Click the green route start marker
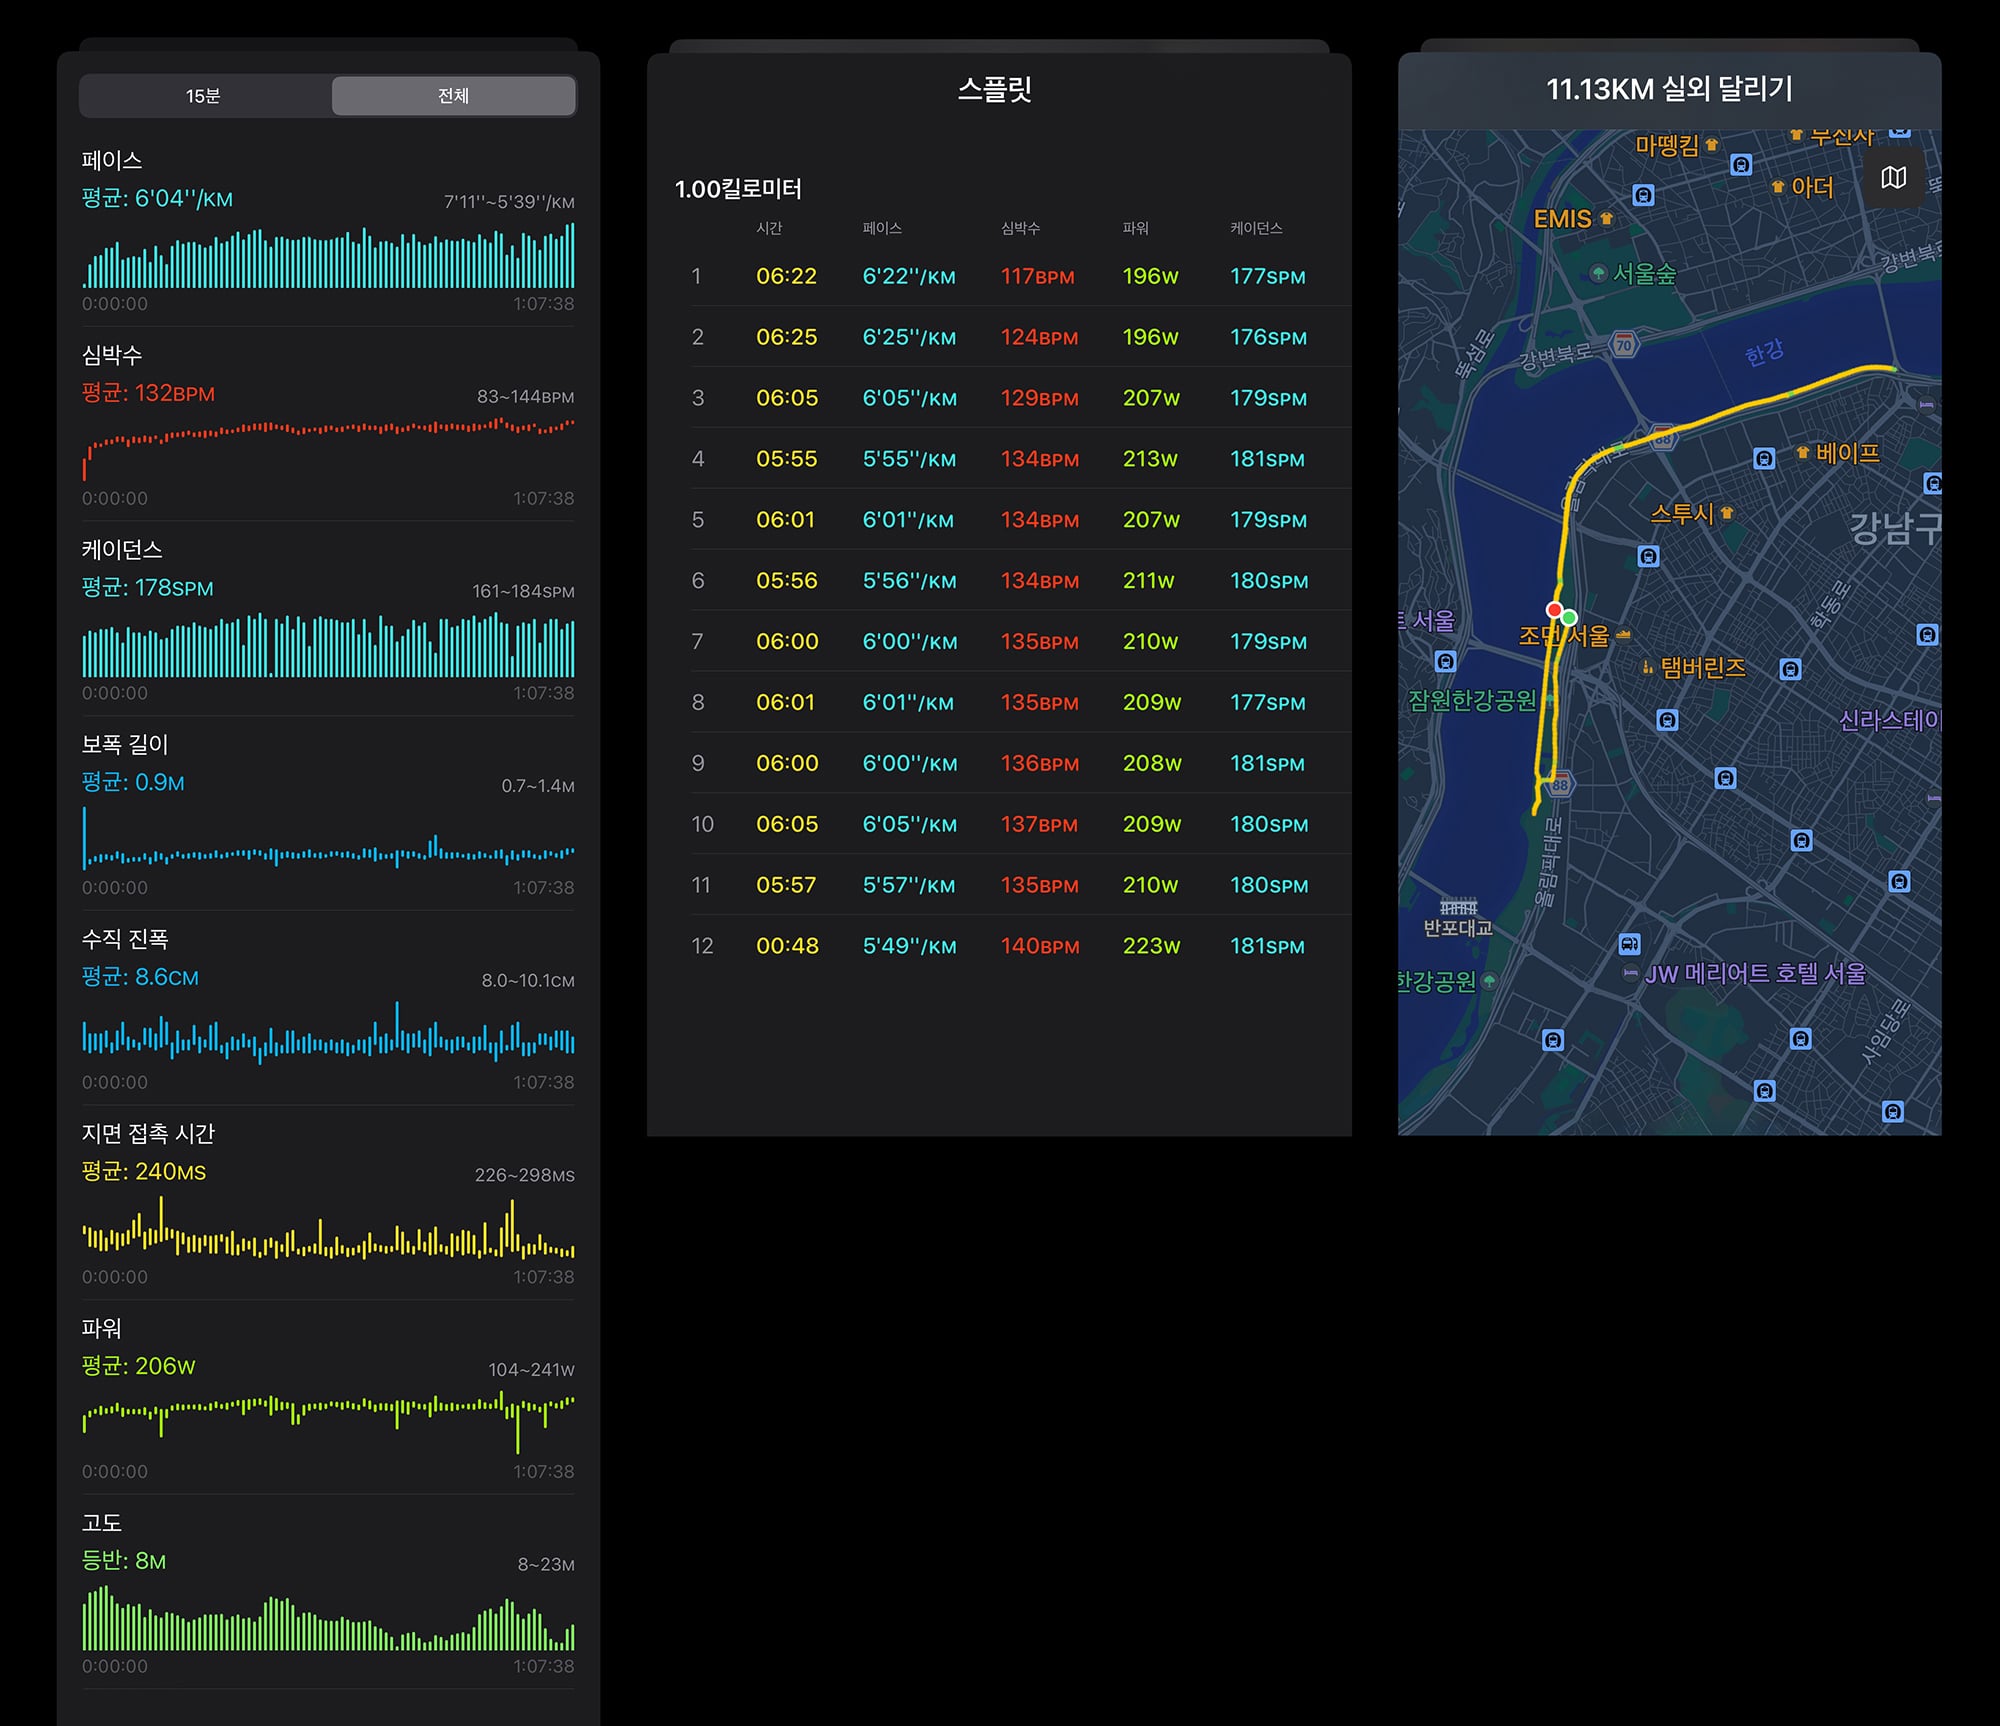The image size is (2000, 1726). pos(1569,617)
